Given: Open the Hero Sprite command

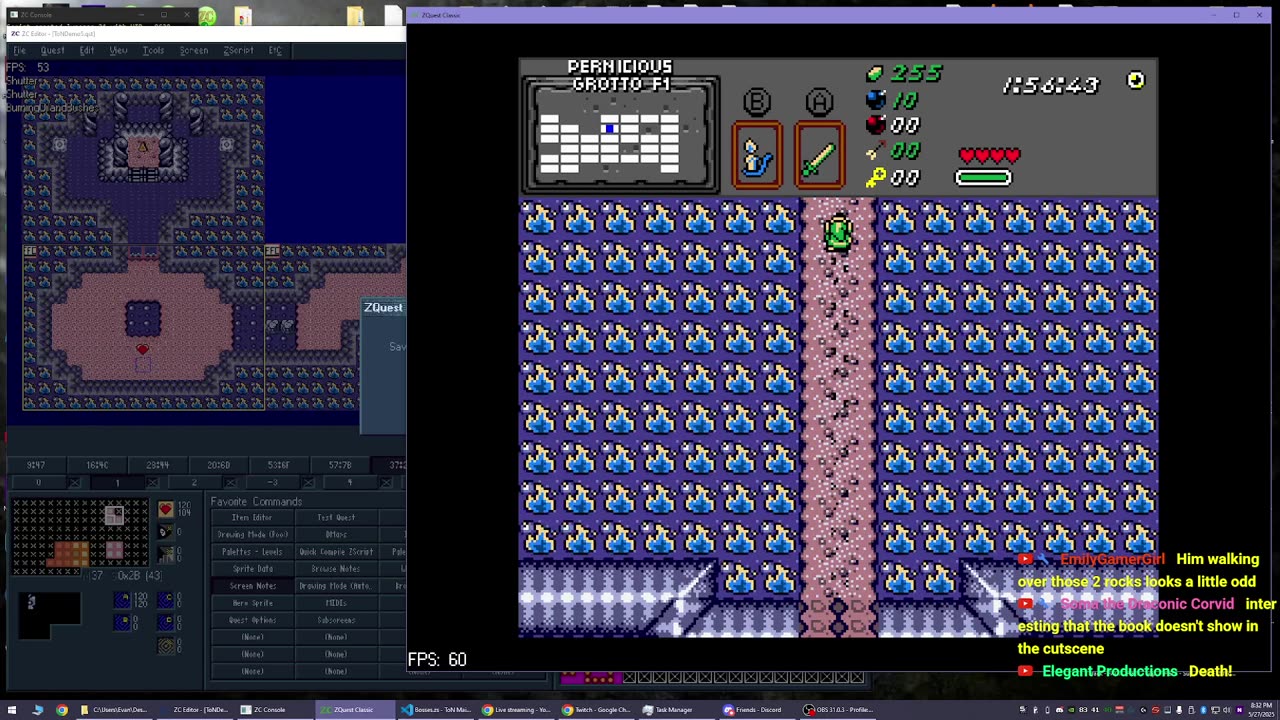Looking at the screenshot, I should pyautogui.click(x=252, y=603).
